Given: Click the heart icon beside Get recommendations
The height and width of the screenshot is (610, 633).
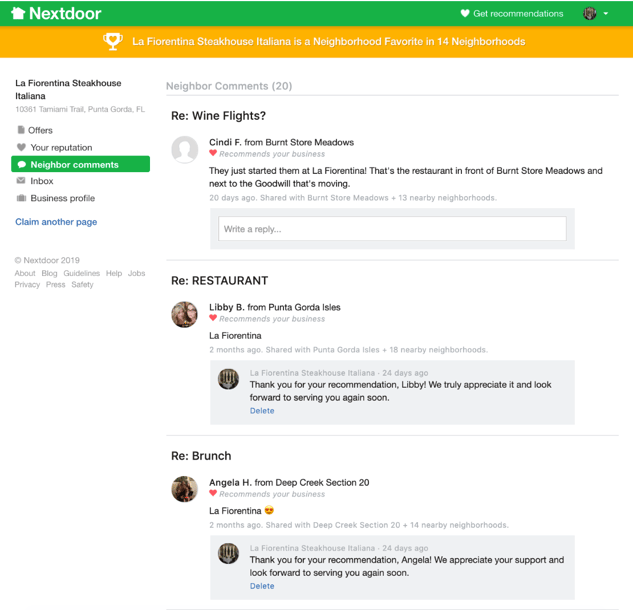Looking at the screenshot, I should pos(465,13).
